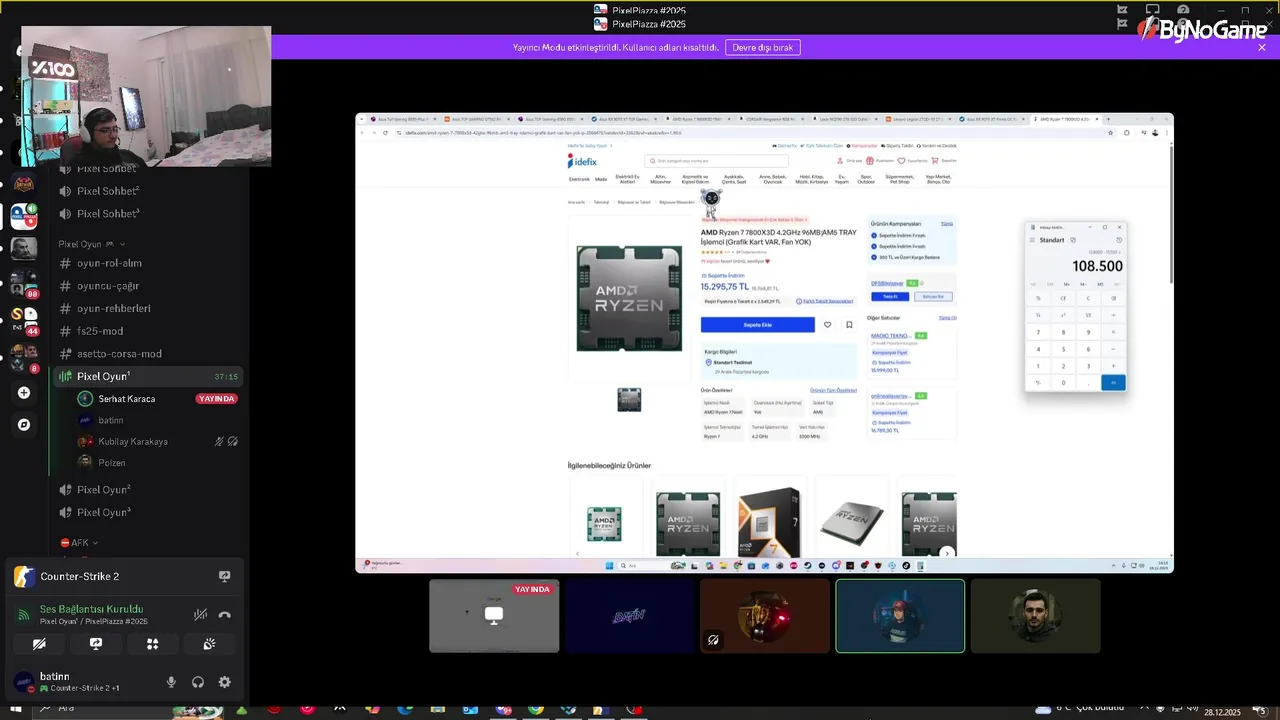Turn on the camera in the voice panel
Viewport: 1280px width, 720px height.
[x=39, y=644]
